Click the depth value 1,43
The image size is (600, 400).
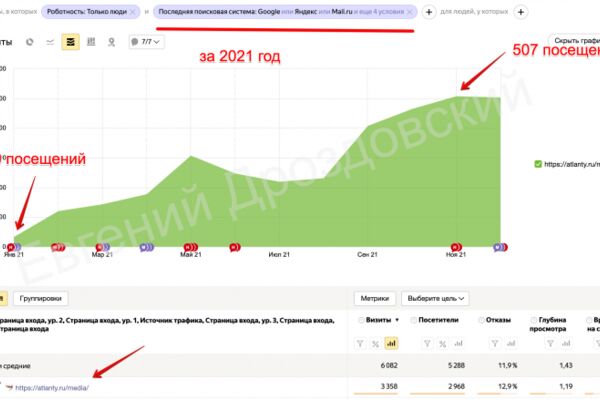click(x=566, y=366)
